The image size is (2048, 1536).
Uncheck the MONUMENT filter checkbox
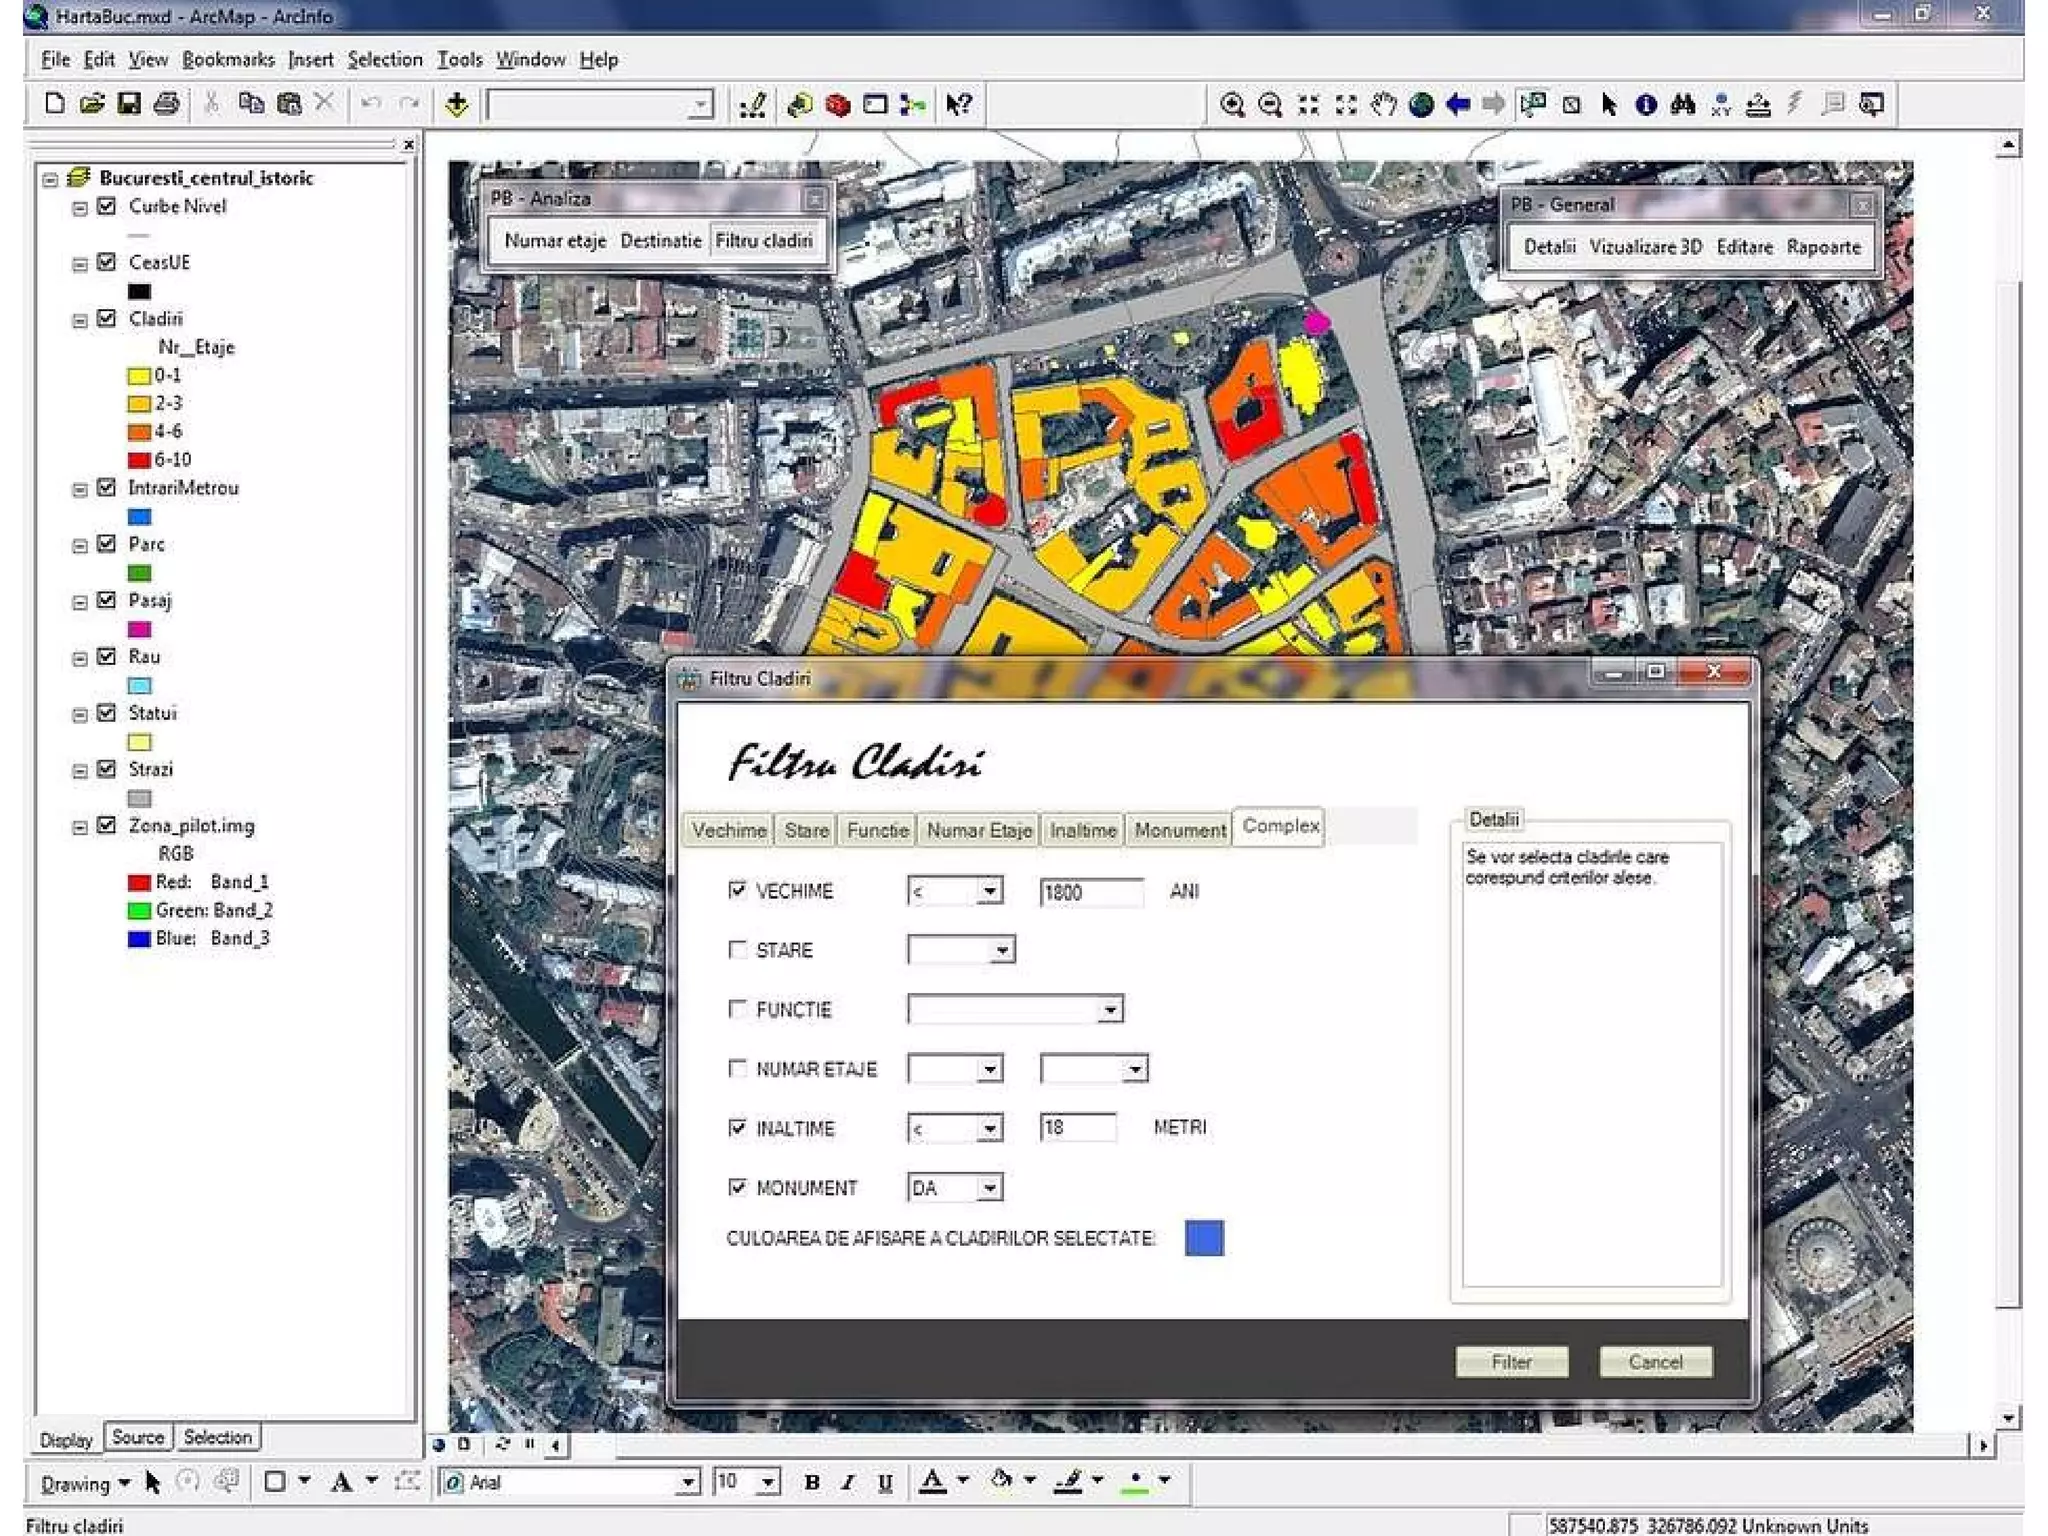[x=738, y=1187]
